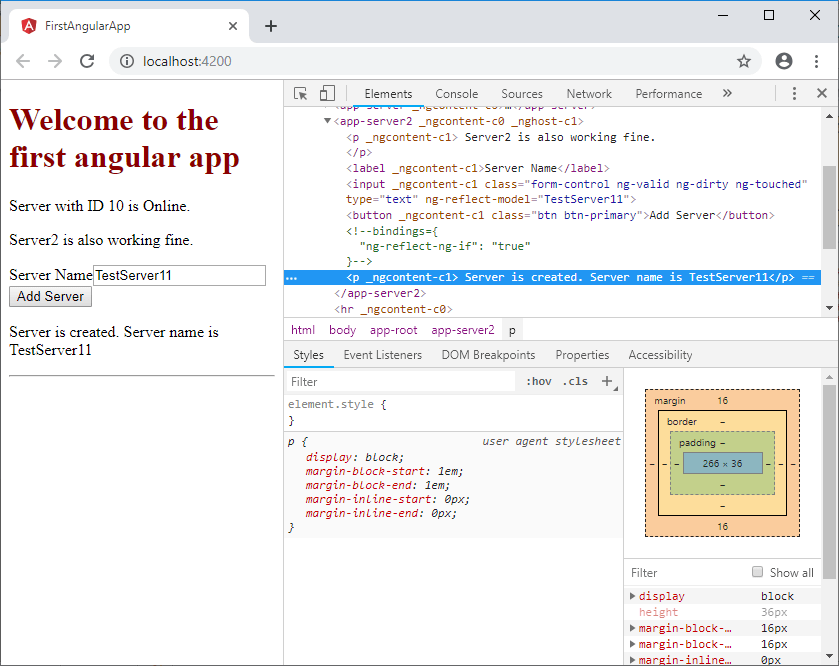The height and width of the screenshot is (666, 839).
Task: Expand the margin-inline computed property
Action: 632,660
